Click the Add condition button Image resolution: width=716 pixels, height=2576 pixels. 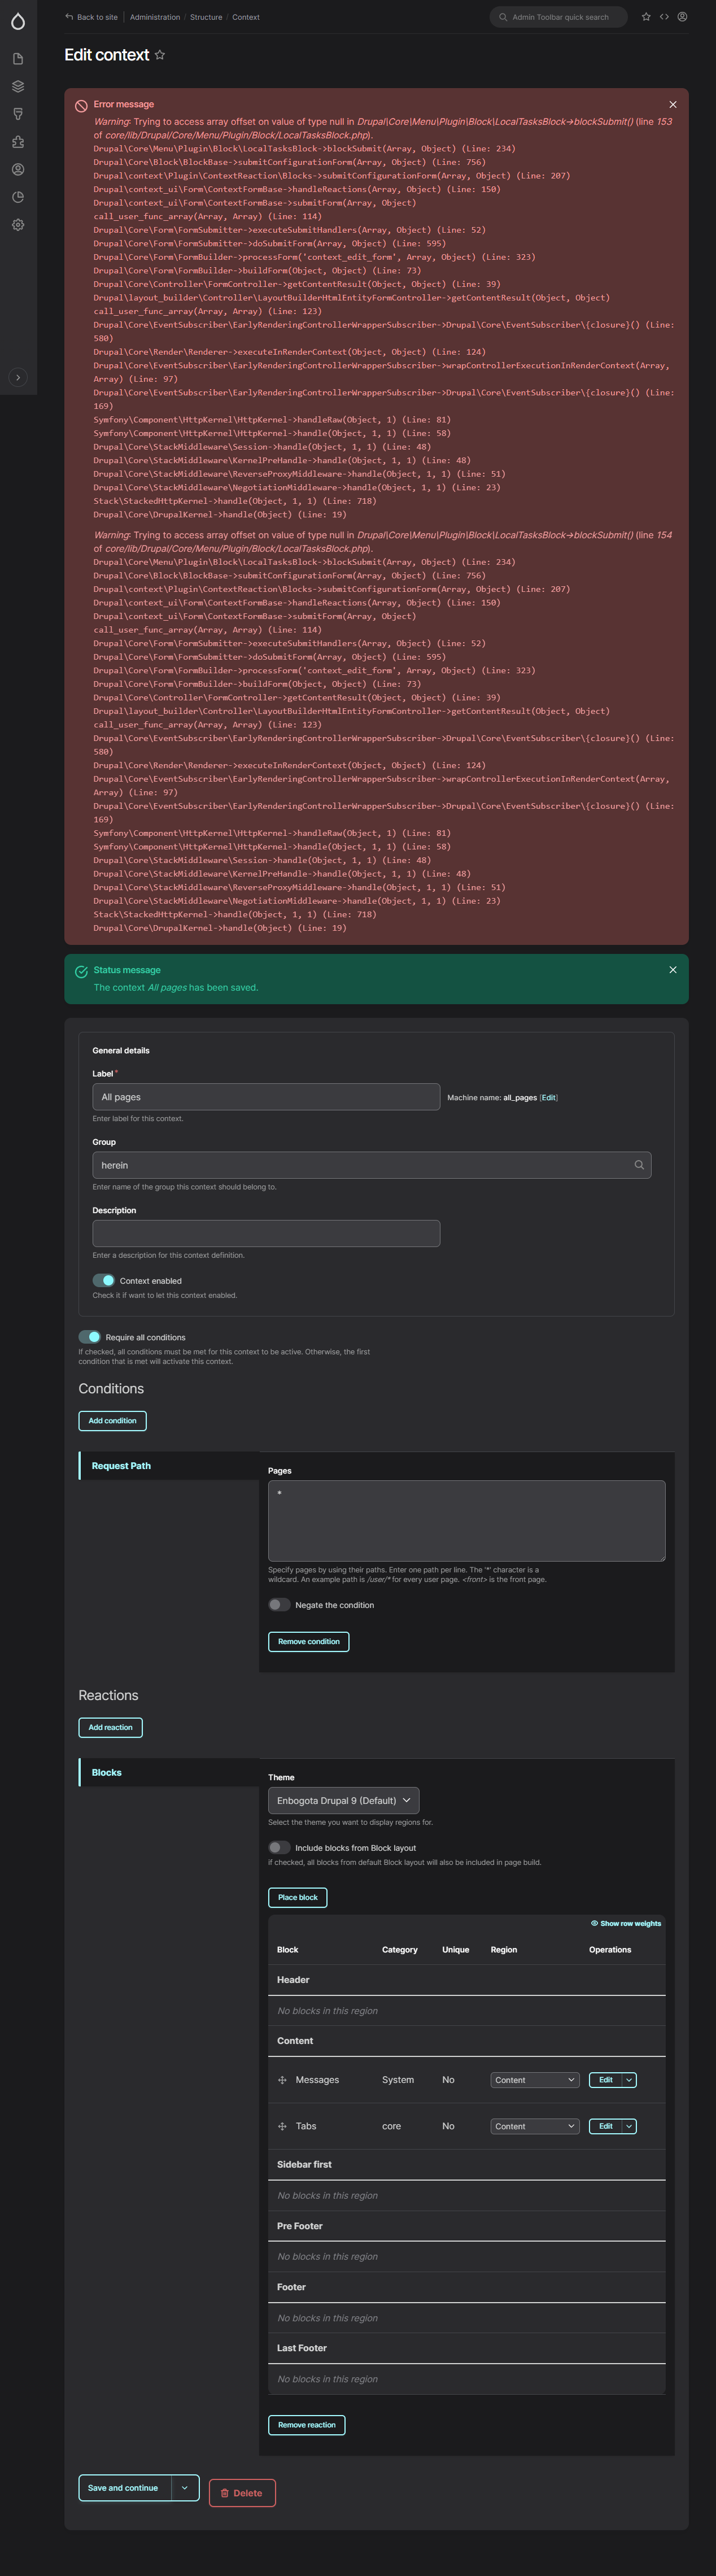point(112,1420)
